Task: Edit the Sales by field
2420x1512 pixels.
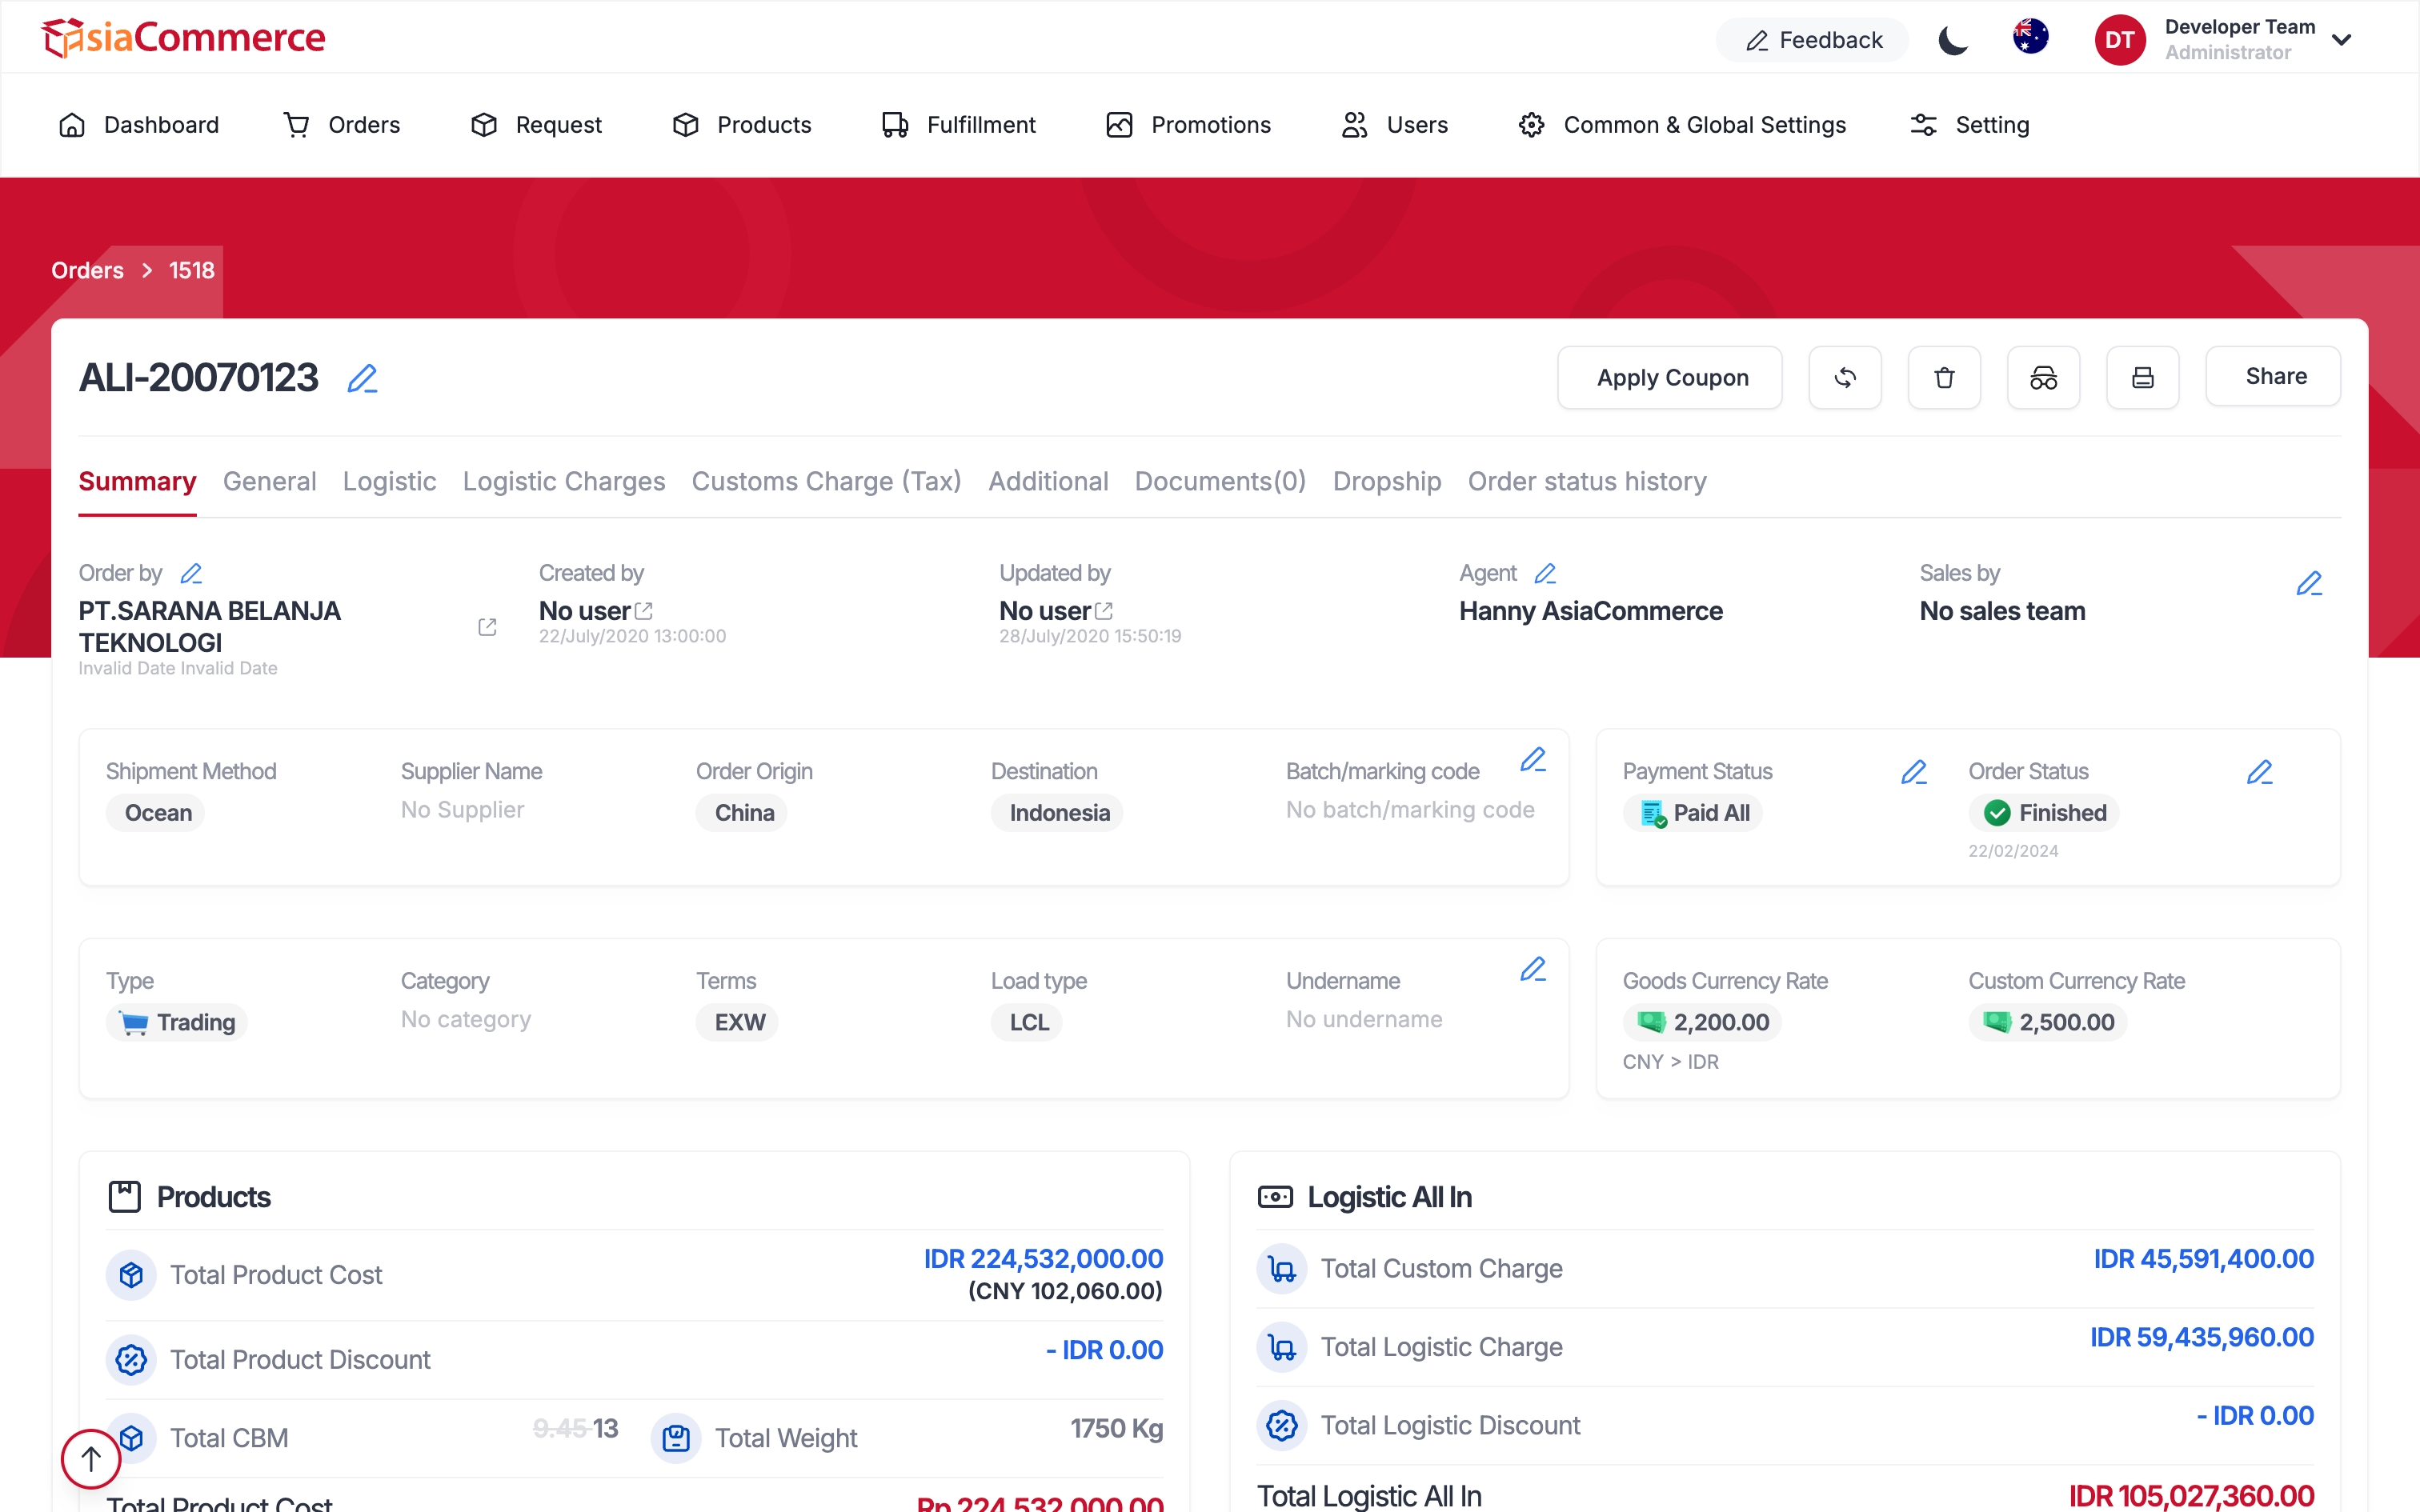Action: (x=2309, y=583)
